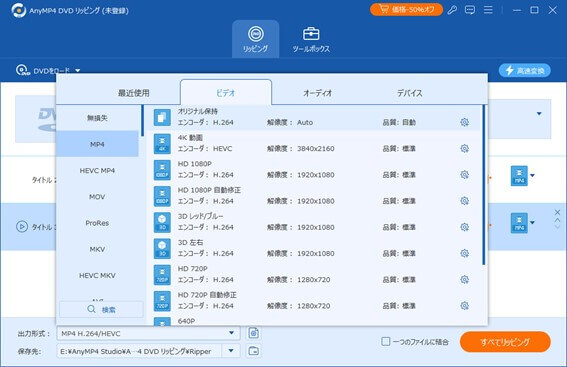Select the 4K 動画 preset name
The height and width of the screenshot is (367, 567).
[x=190, y=138]
